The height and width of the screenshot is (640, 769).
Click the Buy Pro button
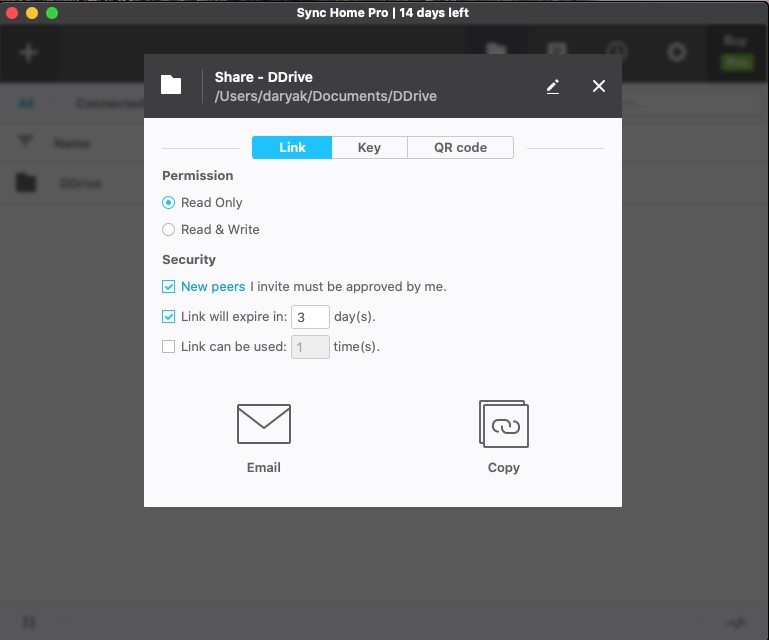(x=736, y=52)
